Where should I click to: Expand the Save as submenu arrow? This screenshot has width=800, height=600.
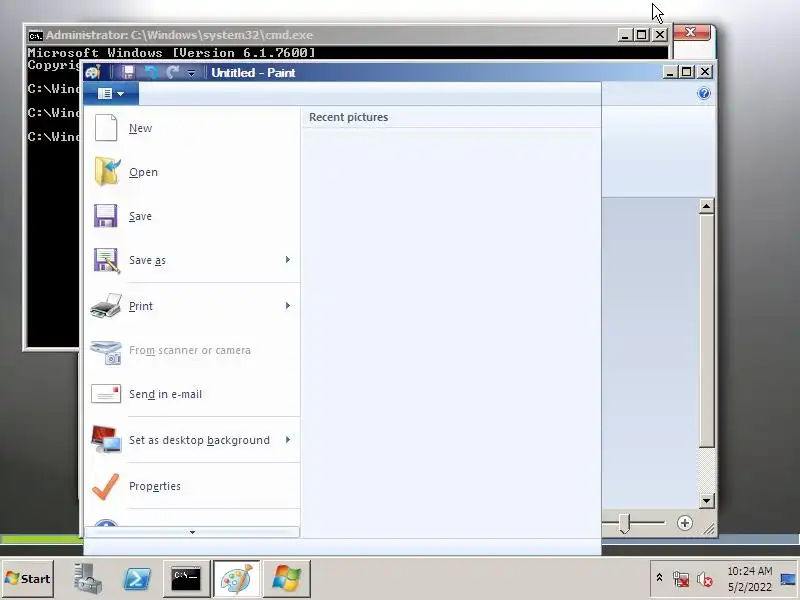coord(288,260)
